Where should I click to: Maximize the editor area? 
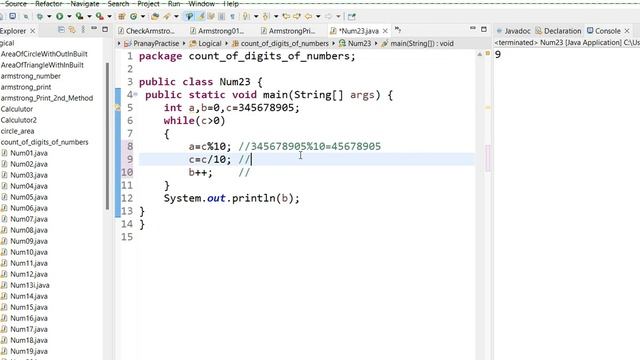[x=484, y=29]
